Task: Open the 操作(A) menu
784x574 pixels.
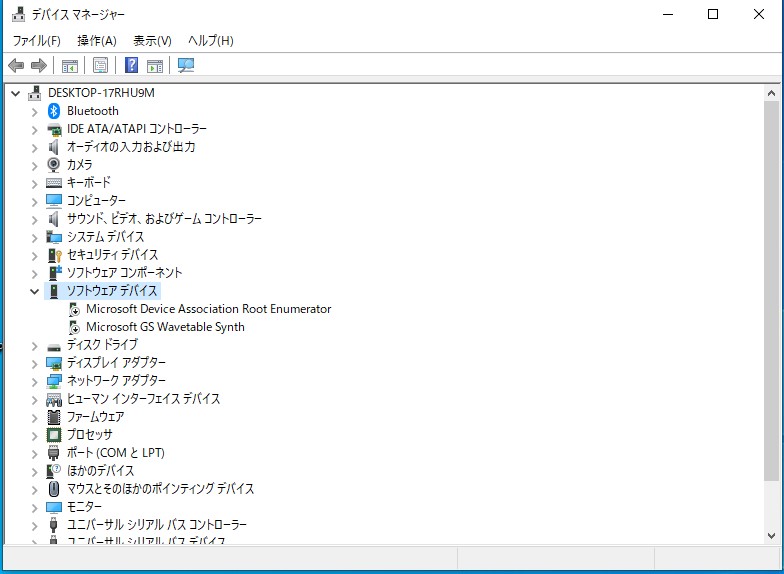Action: click(97, 40)
